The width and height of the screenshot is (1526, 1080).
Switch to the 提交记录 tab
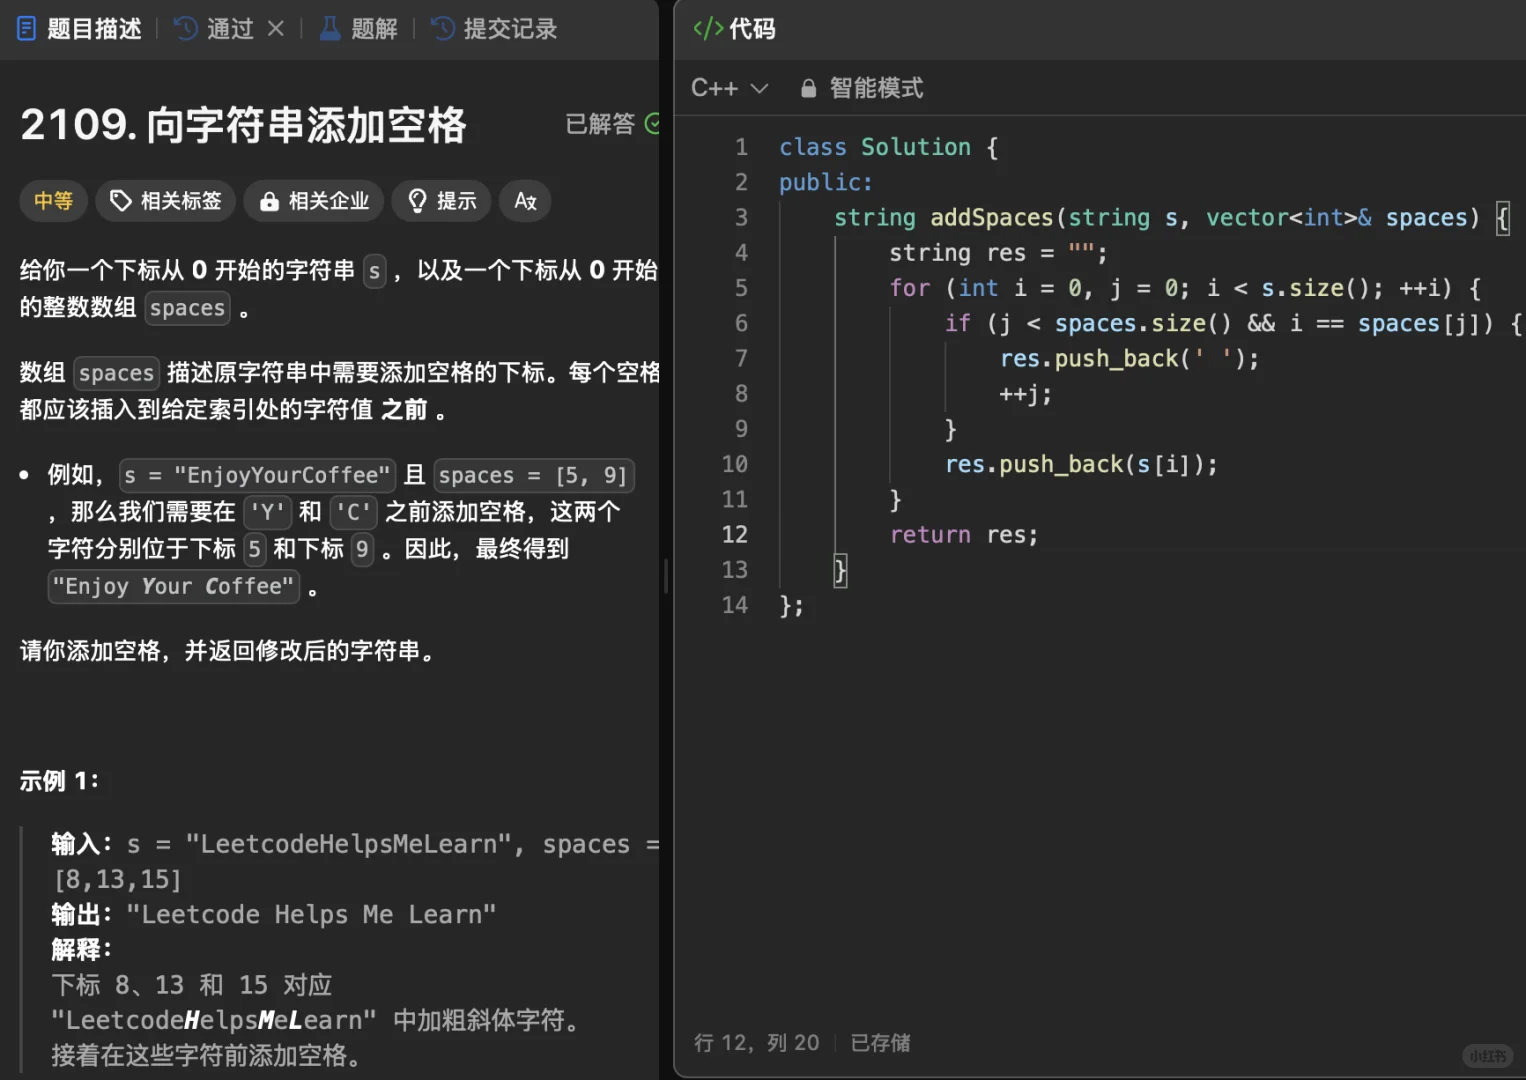coord(494,29)
